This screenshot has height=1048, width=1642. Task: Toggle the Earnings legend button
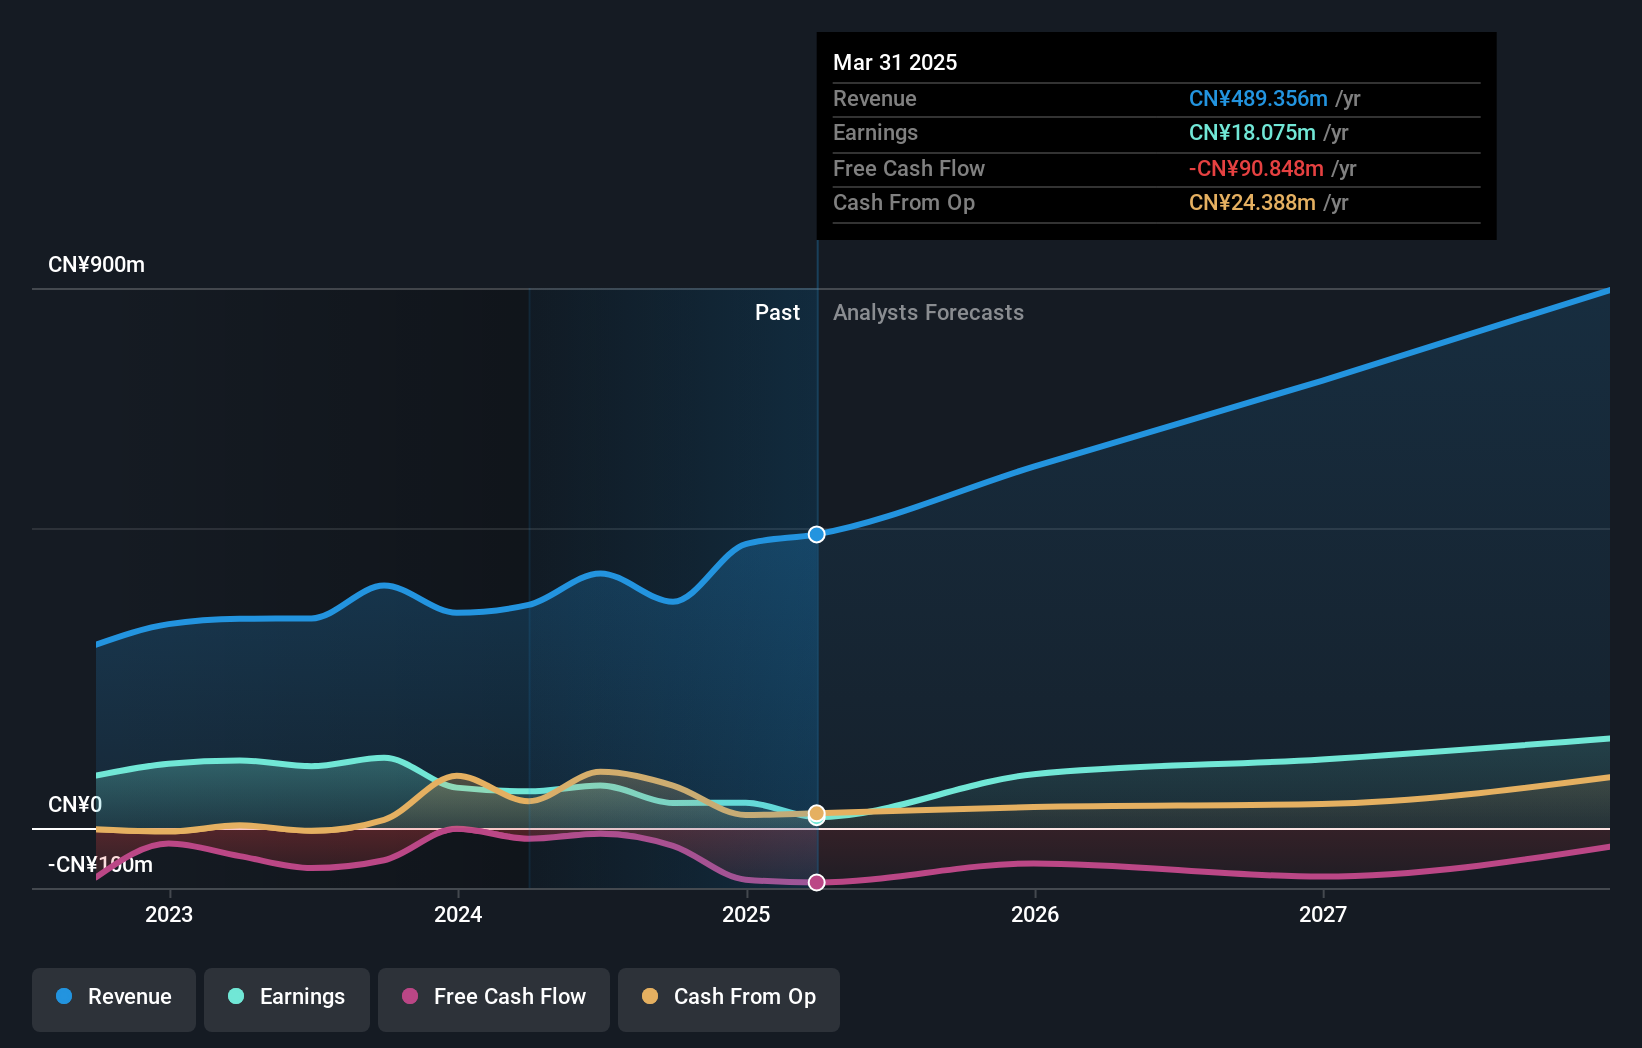287,999
